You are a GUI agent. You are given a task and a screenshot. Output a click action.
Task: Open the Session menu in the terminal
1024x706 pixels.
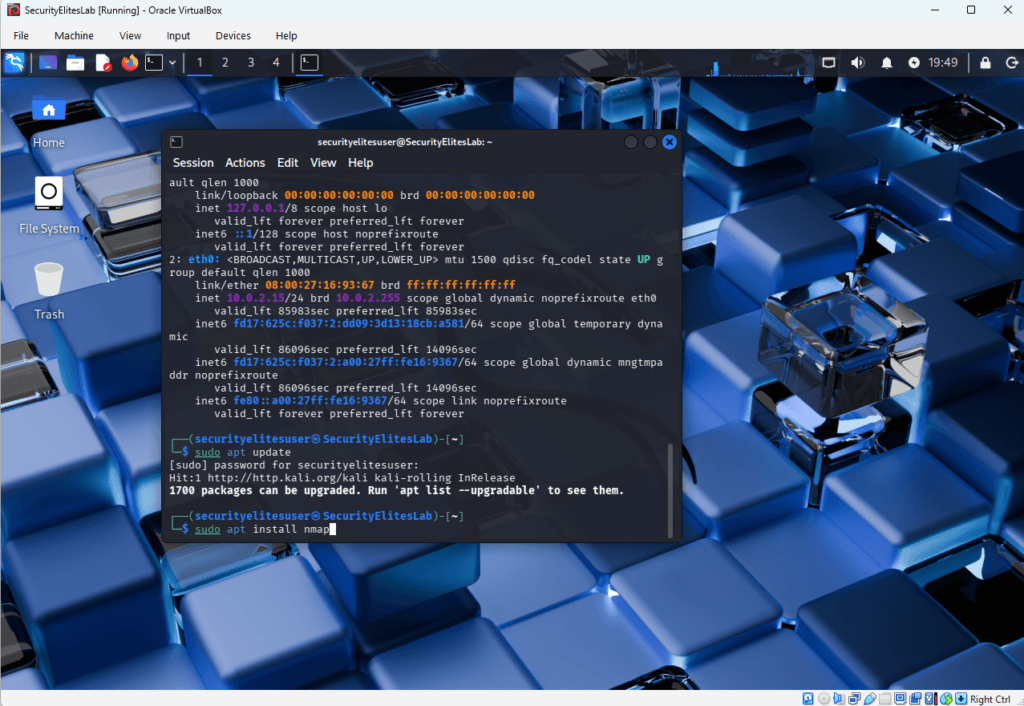[193, 162]
